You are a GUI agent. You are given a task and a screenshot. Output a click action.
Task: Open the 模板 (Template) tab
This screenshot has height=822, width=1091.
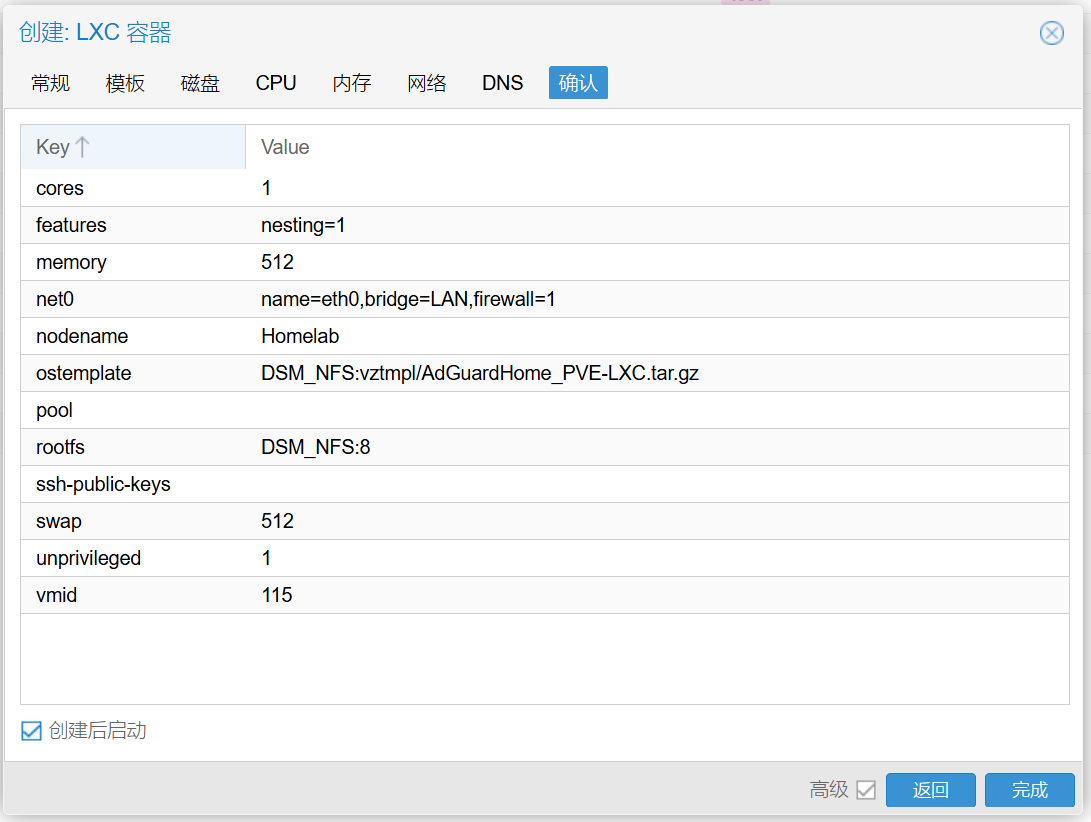click(124, 84)
